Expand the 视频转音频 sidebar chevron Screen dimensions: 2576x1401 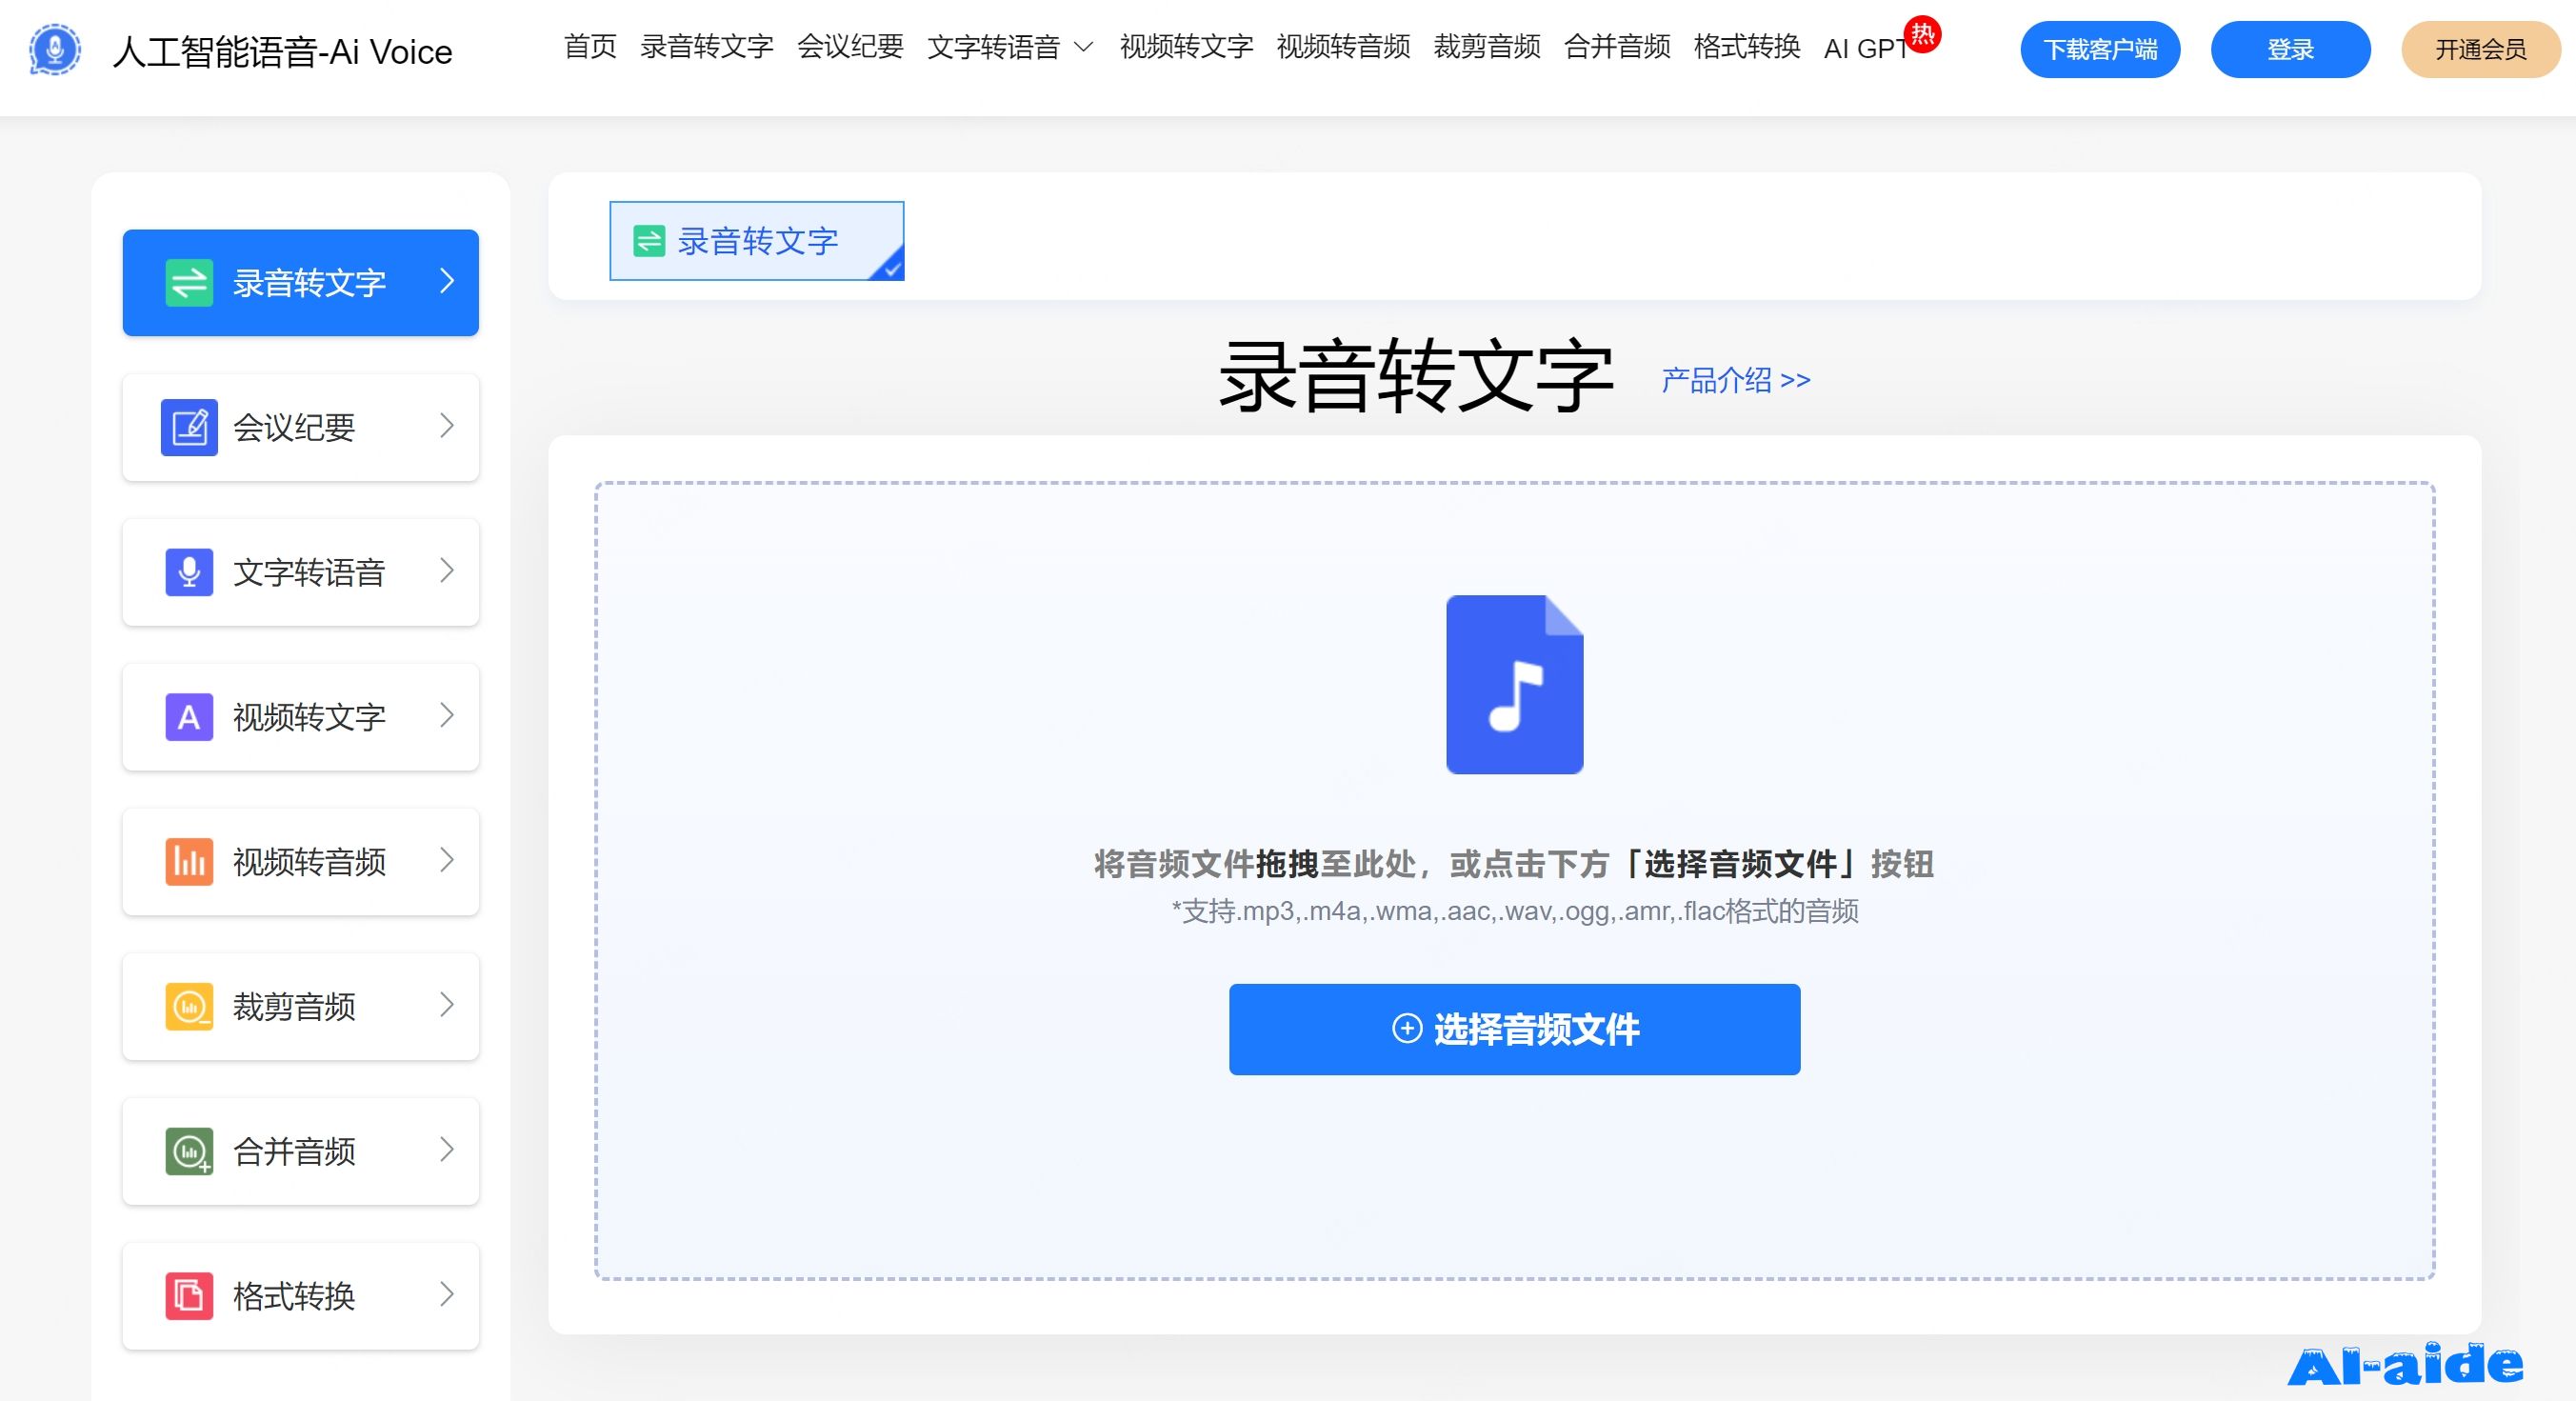point(447,860)
